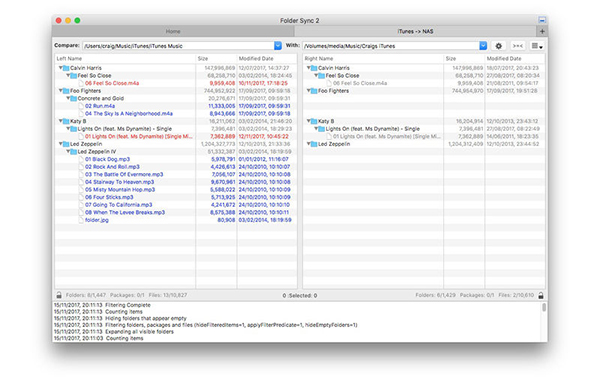600x380 pixels.
Task: Add a new tab with plus button
Action: [542, 31]
